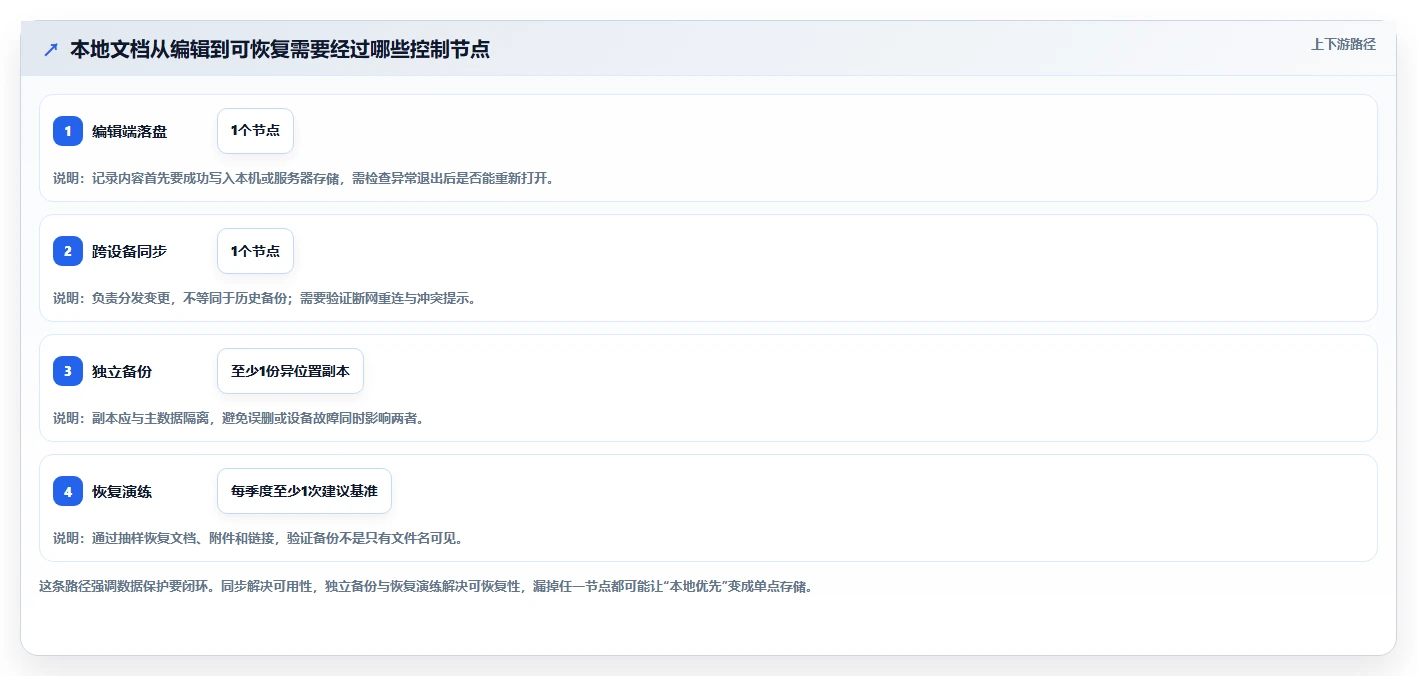This screenshot has height=676, width=1417.
Task: Click step number 3 badge
Action: coord(68,371)
